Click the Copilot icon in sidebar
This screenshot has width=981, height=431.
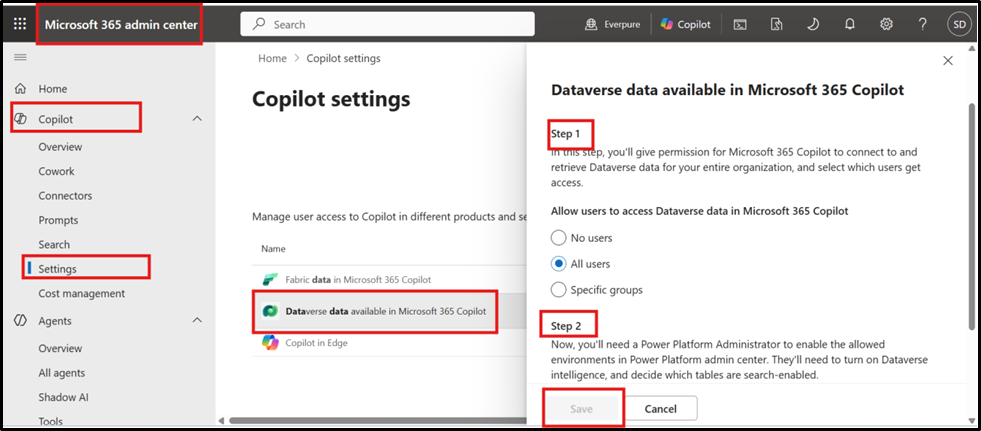21,119
